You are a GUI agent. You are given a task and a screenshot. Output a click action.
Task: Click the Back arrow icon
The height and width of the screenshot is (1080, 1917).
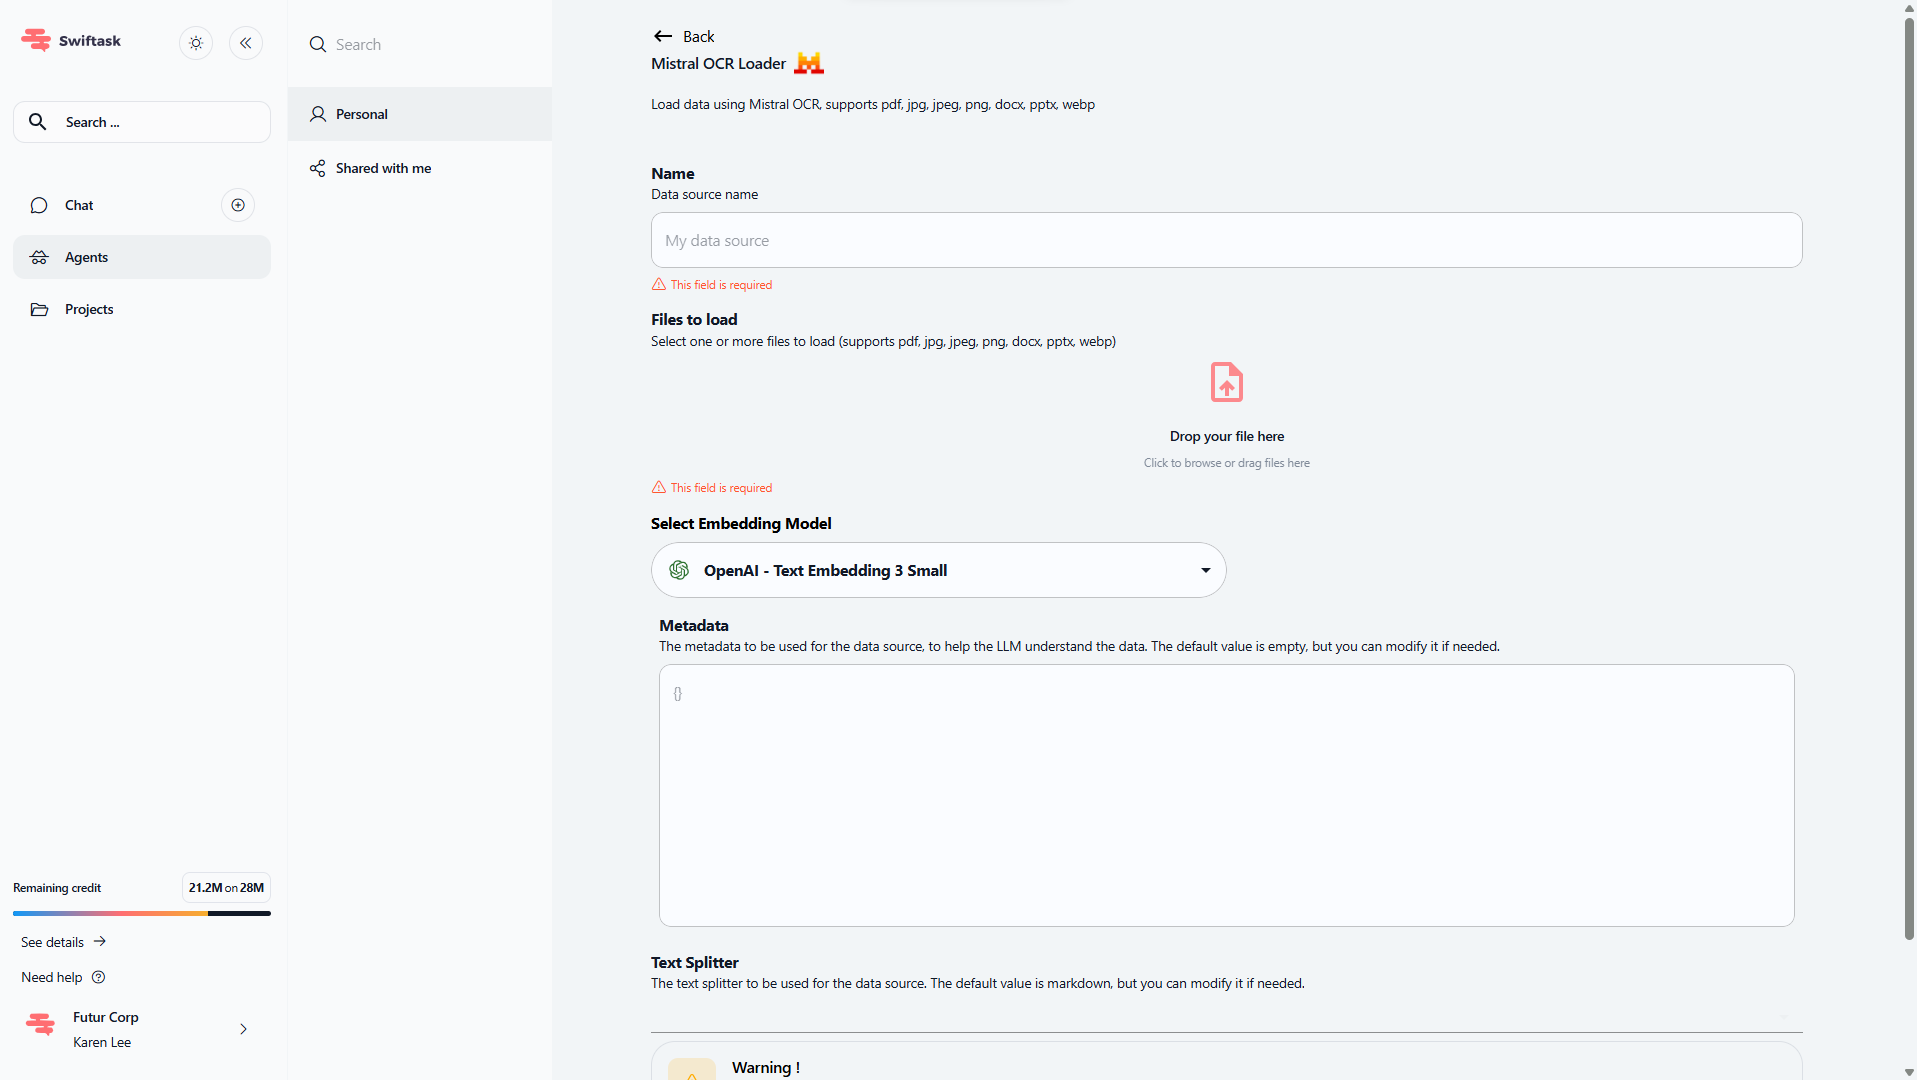click(663, 36)
